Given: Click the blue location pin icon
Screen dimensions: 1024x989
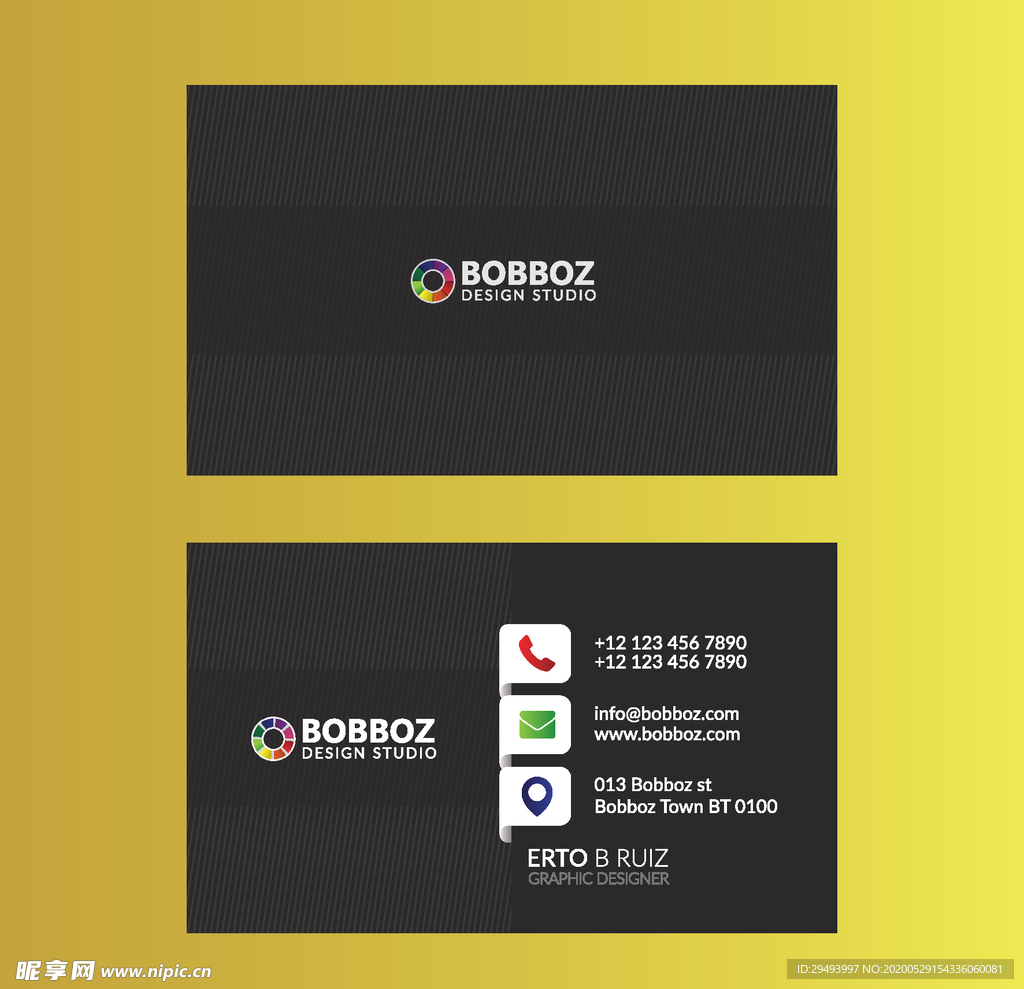Looking at the screenshot, I should click(537, 796).
